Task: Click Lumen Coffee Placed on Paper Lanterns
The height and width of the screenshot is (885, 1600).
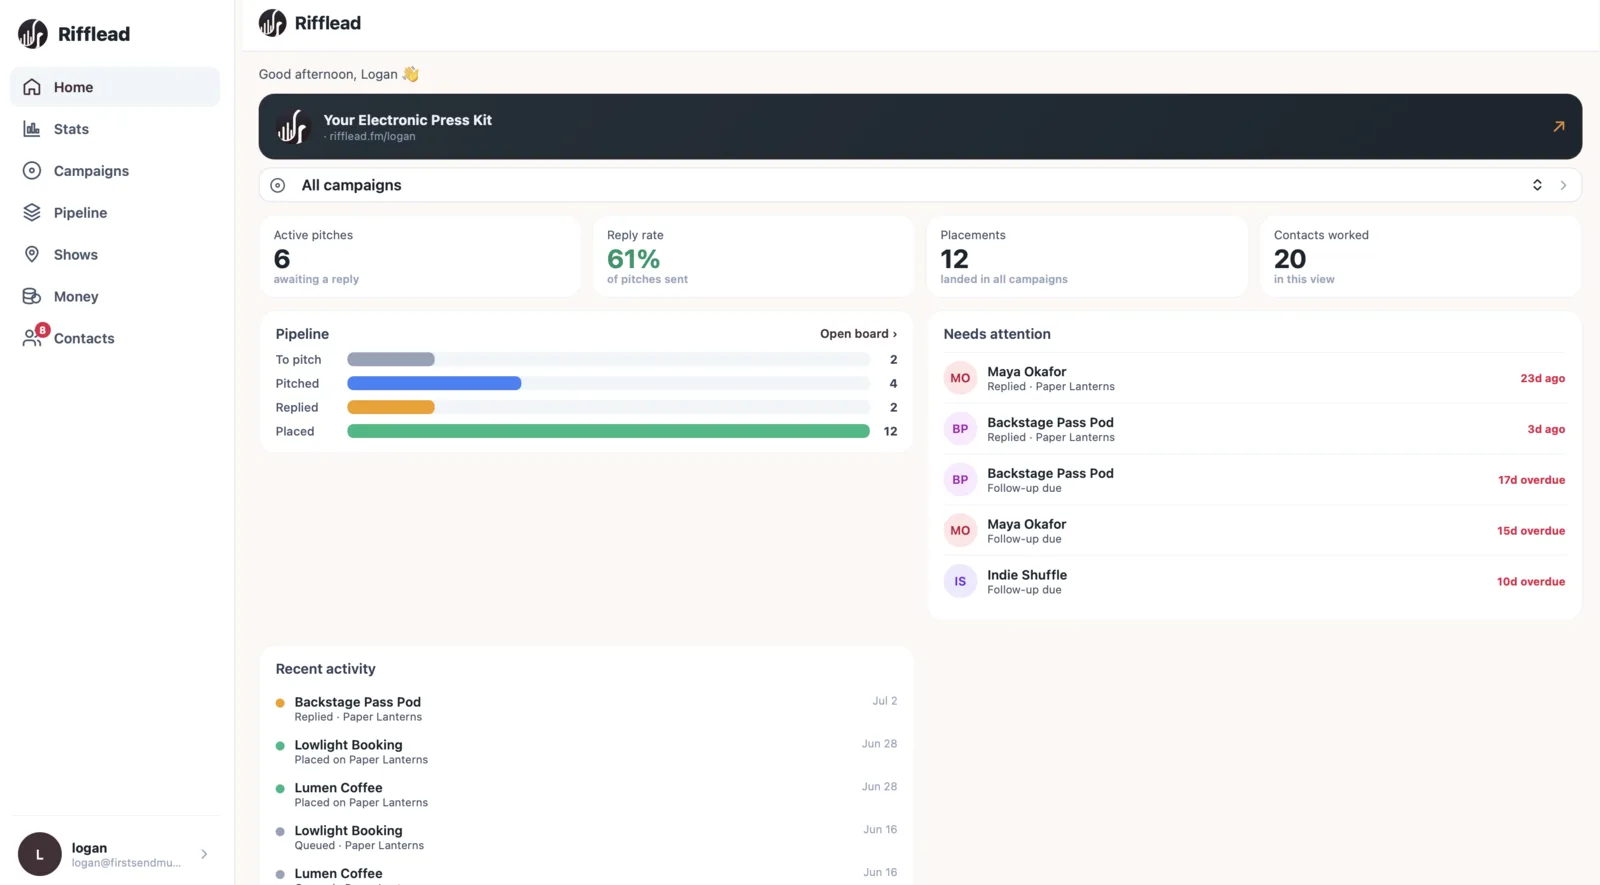Action: point(361,795)
